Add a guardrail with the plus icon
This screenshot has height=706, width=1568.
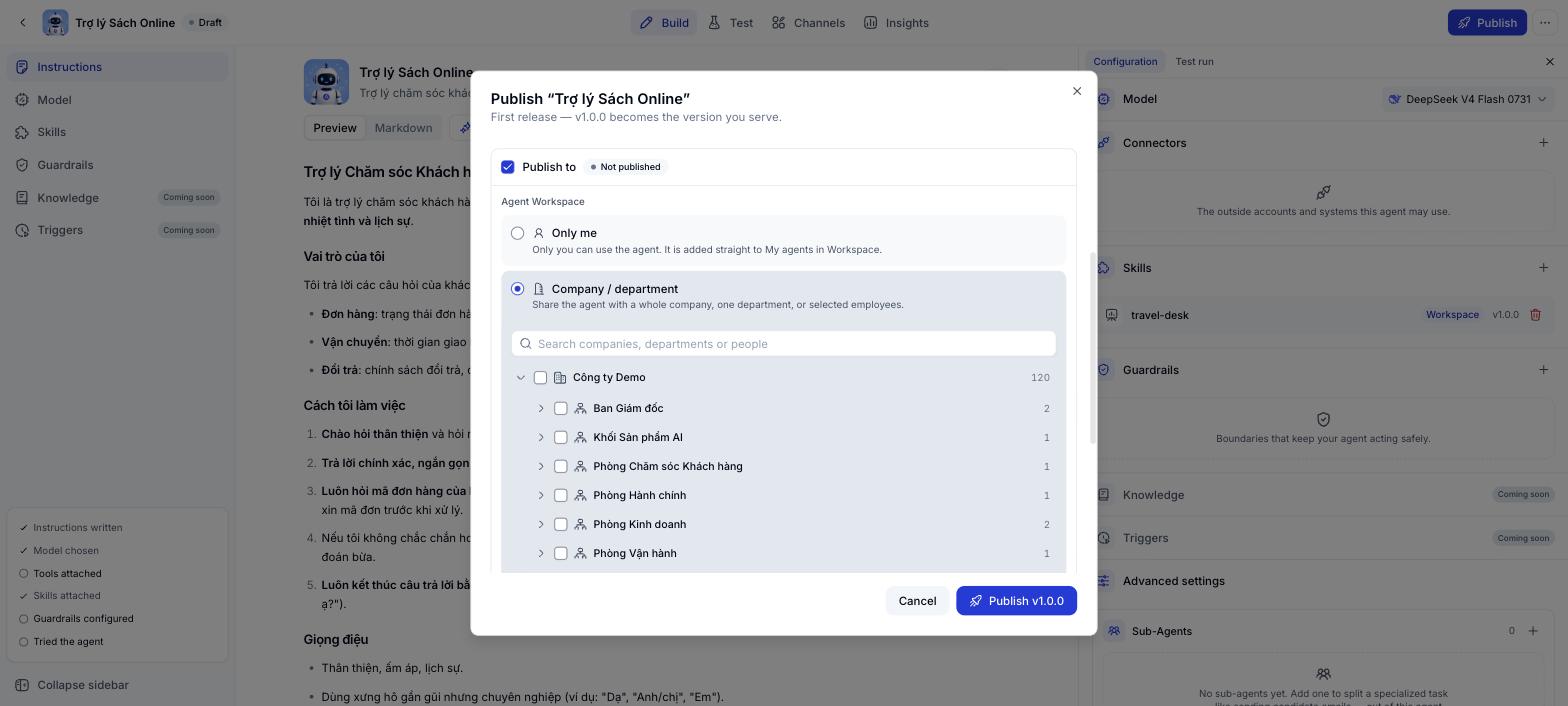(1543, 370)
